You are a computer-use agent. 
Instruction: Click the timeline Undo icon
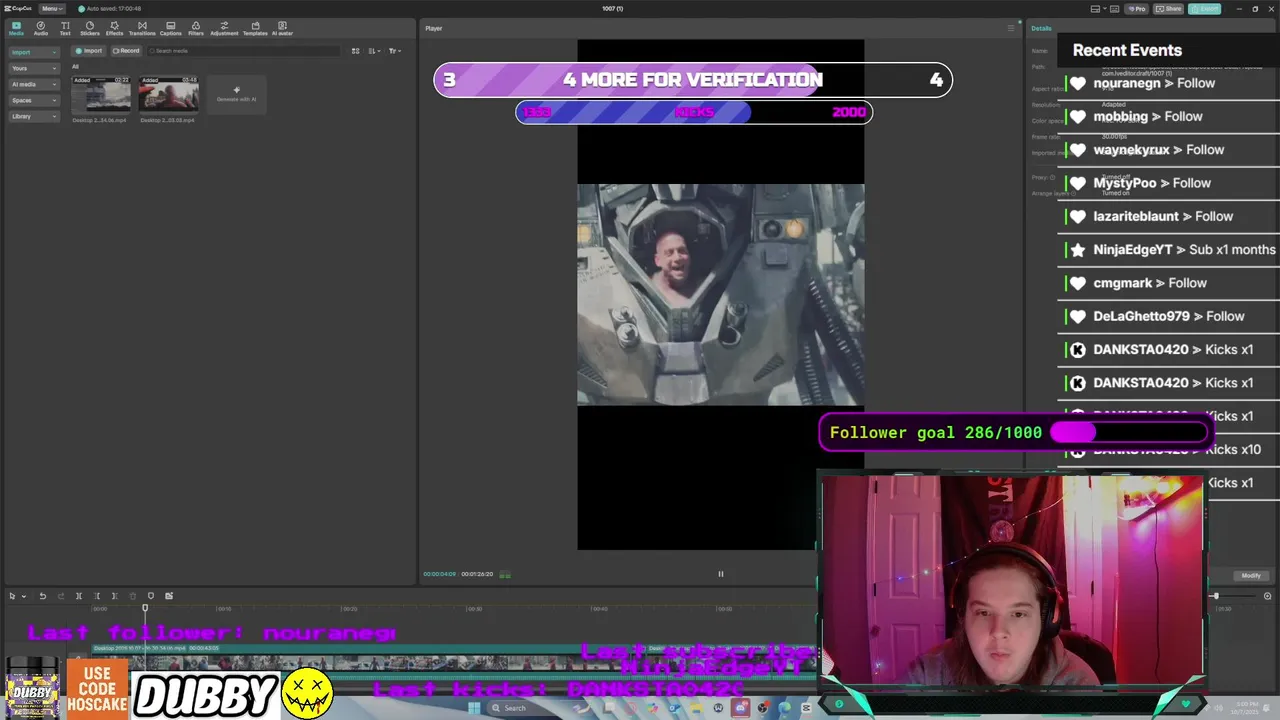(43, 596)
